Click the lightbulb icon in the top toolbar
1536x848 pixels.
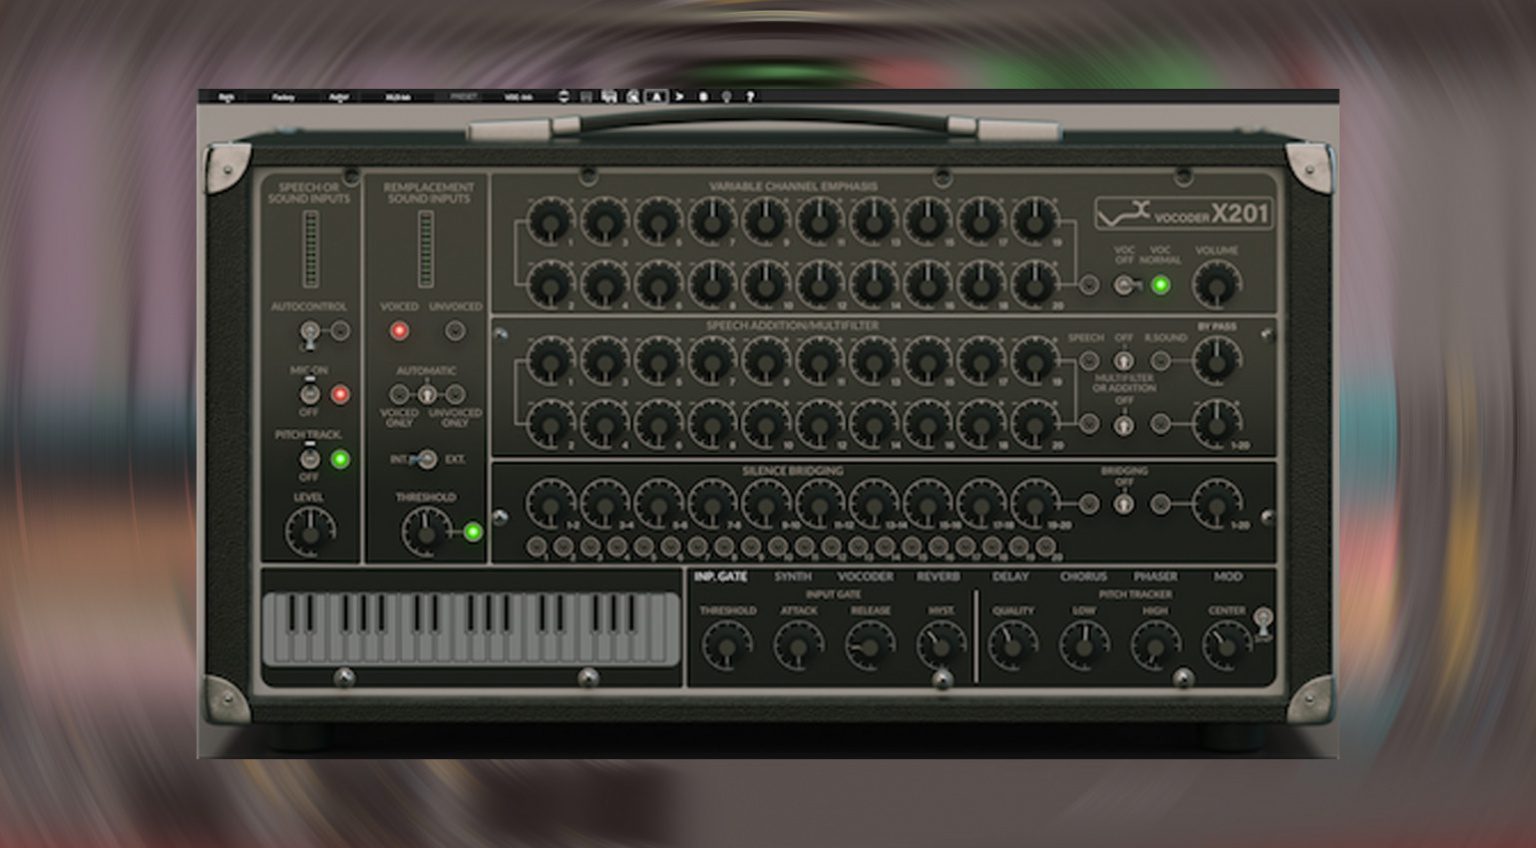(727, 97)
